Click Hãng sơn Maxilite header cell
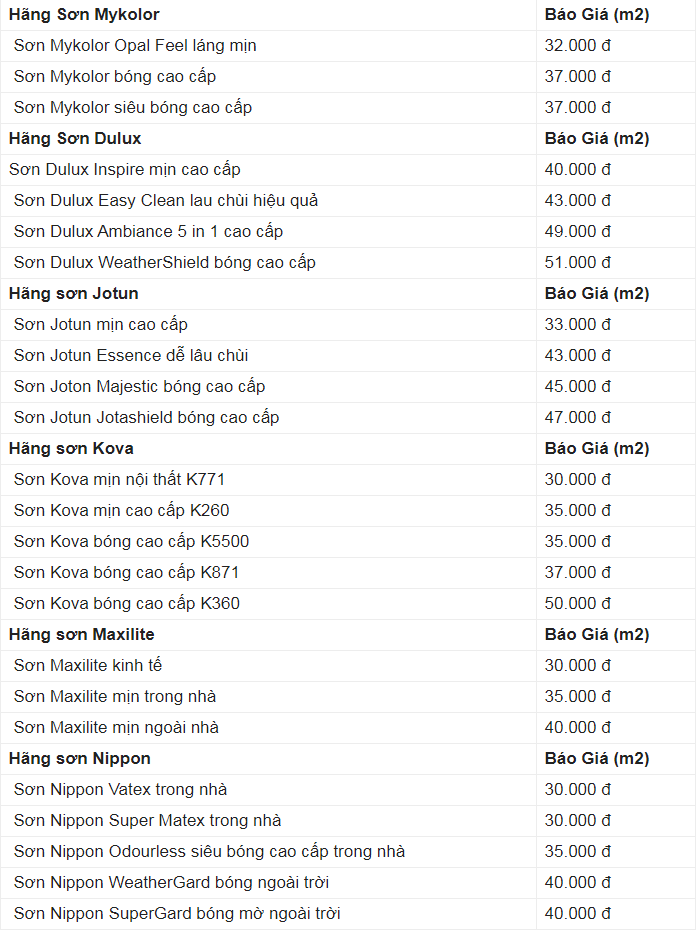The image size is (697, 932). pyautogui.click(x=269, y=634)
